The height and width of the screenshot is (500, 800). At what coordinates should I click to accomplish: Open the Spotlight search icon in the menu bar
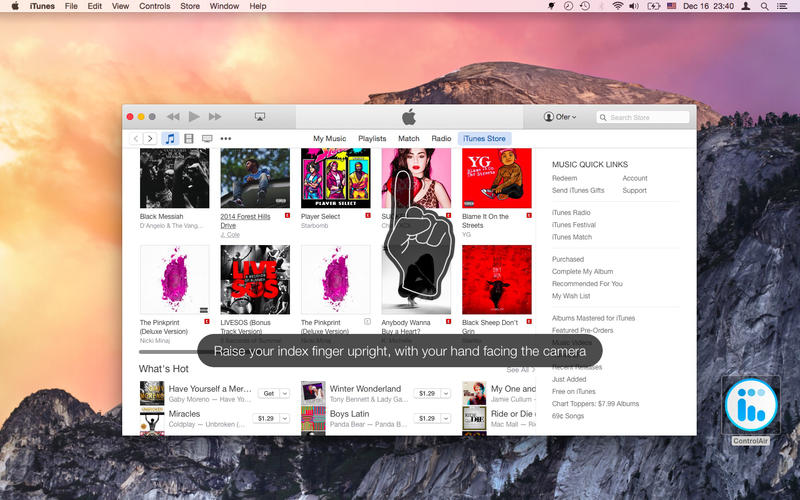click(x=764, y=6)
